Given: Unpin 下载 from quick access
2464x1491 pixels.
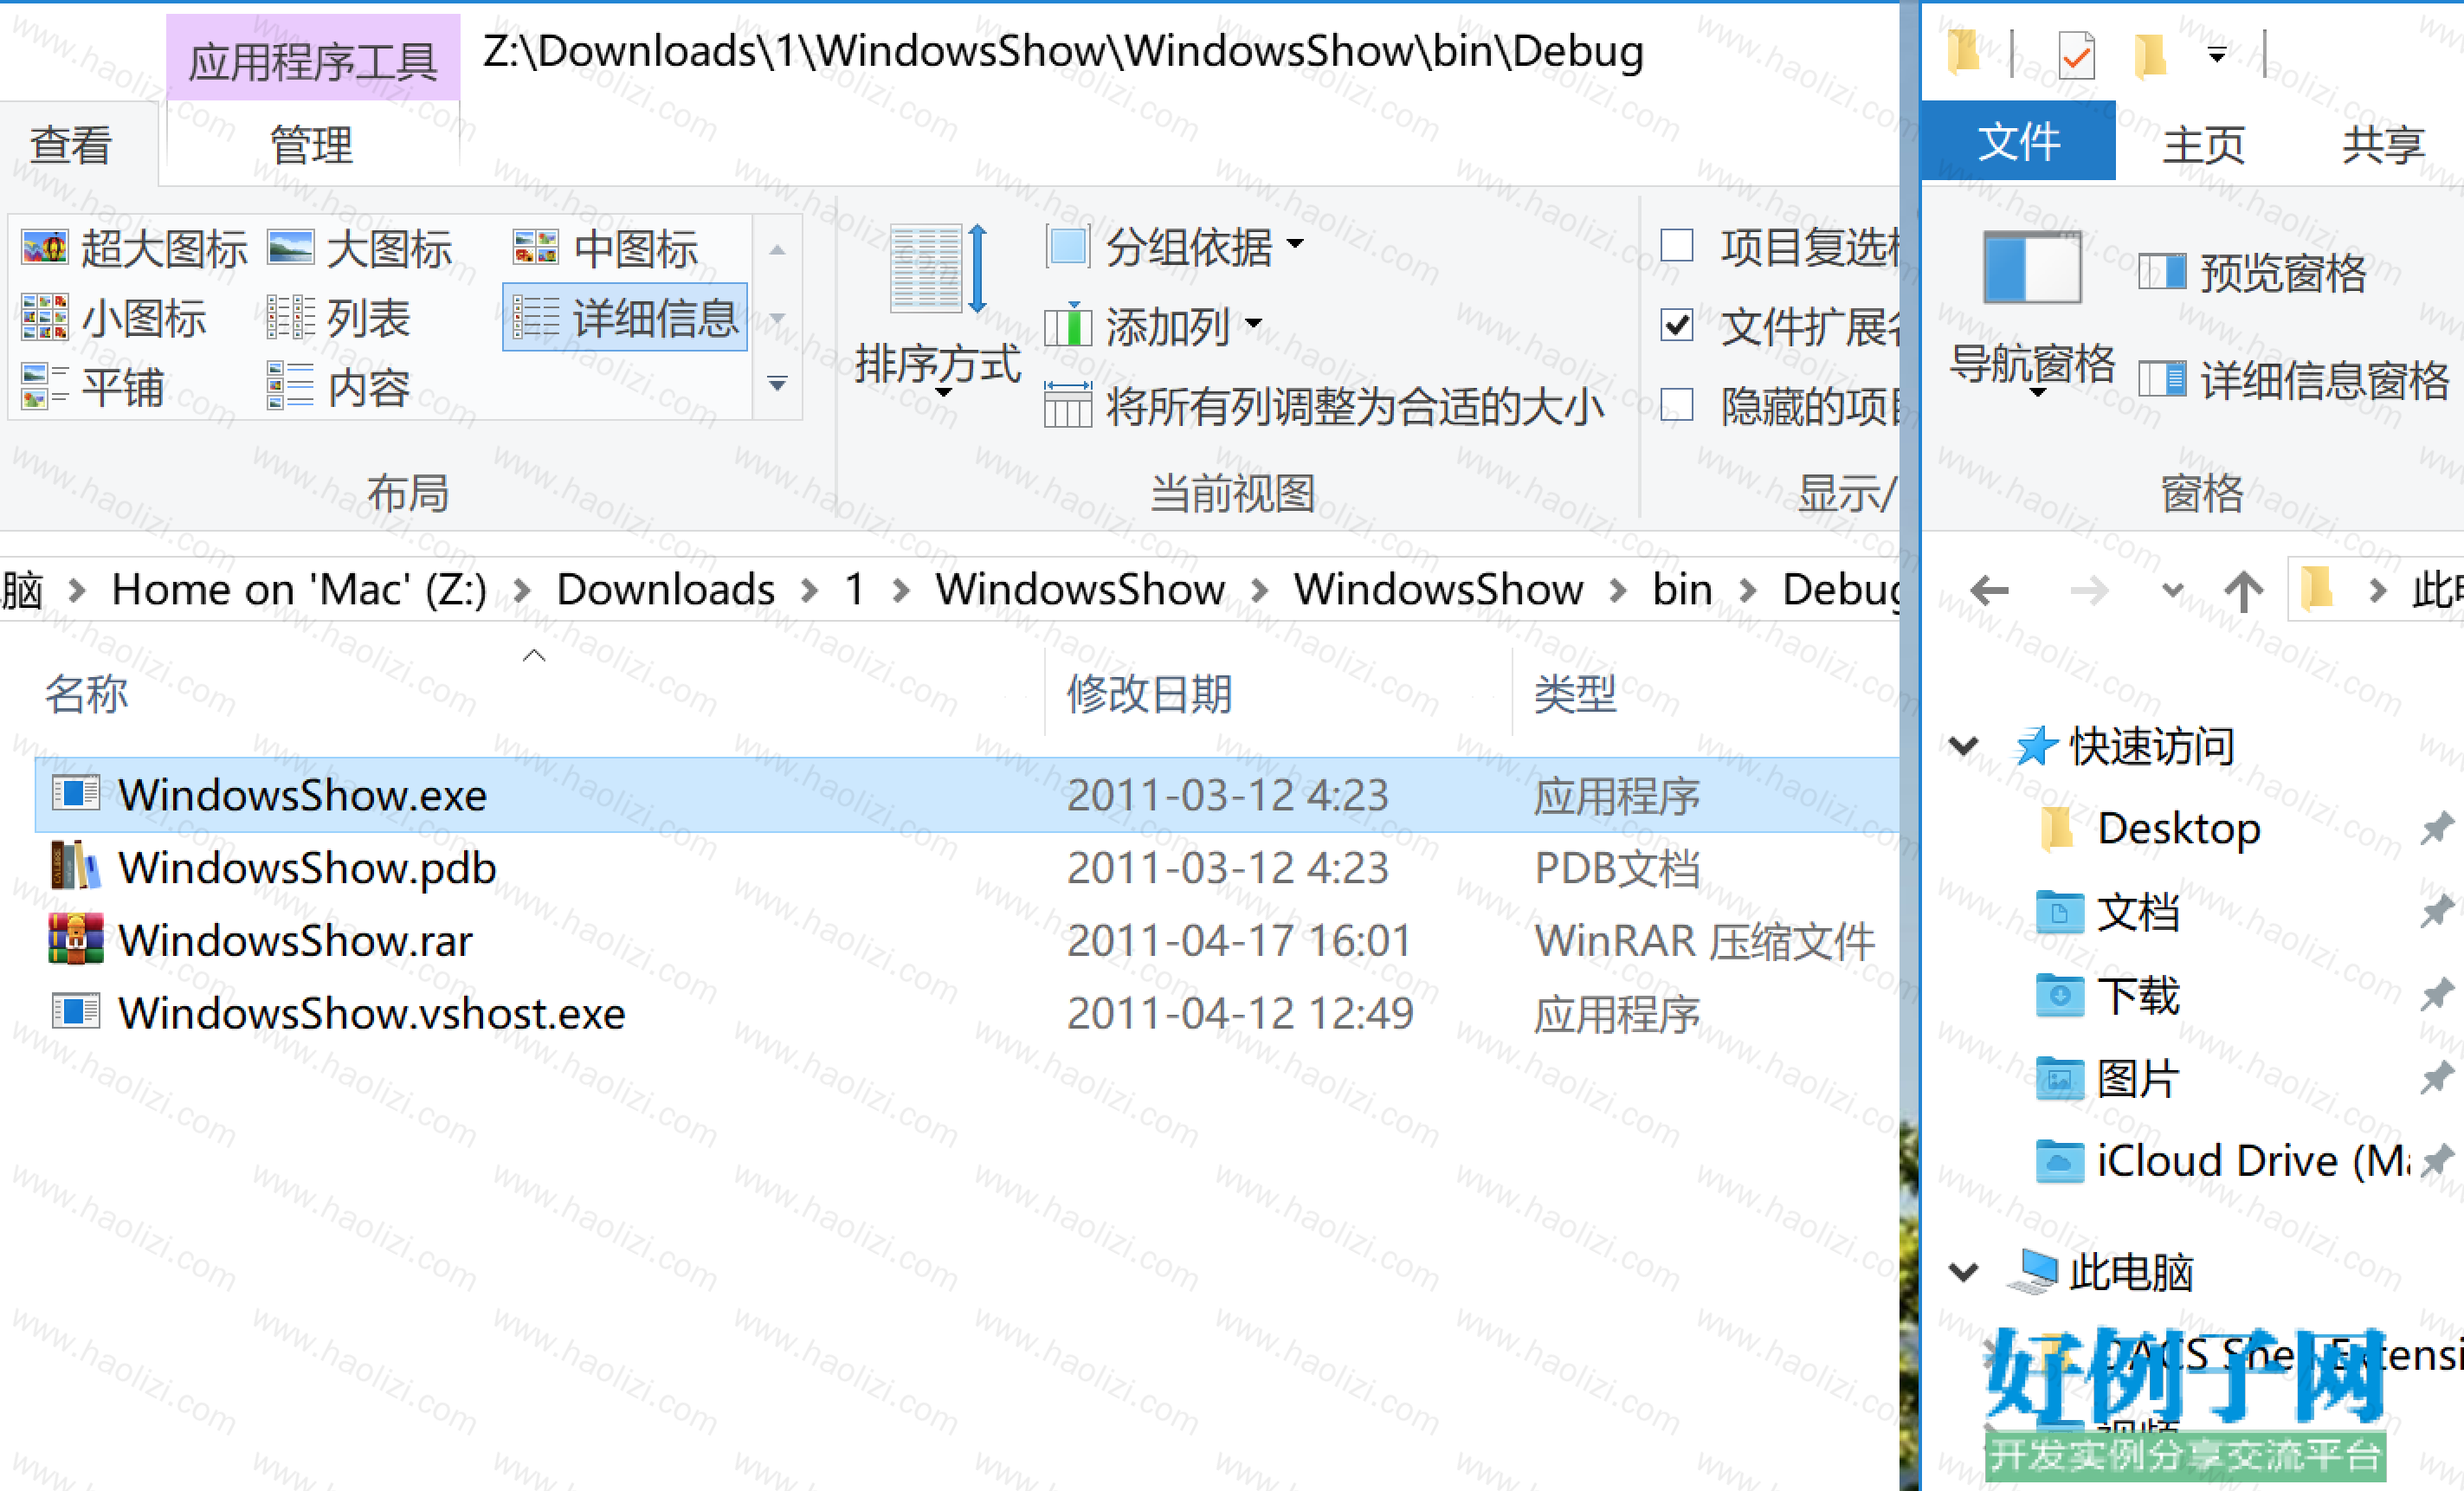Looking at the screenshot, I should pyautogui.click(x=2436, y=994).
